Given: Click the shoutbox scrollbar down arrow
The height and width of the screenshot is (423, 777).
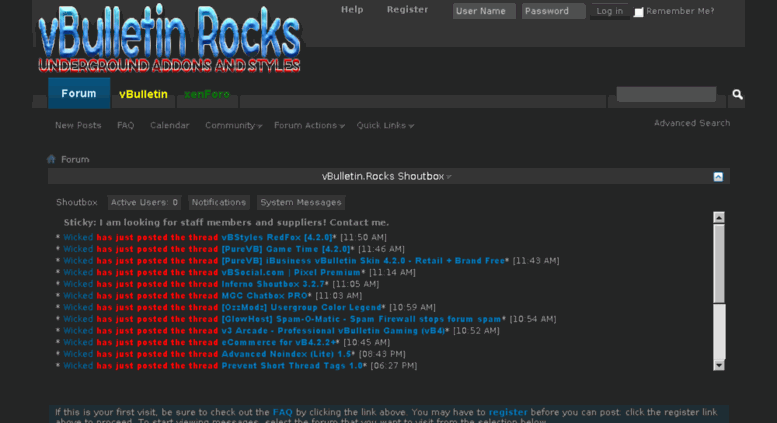Looking at the screenshot, I should pos(719,365).
